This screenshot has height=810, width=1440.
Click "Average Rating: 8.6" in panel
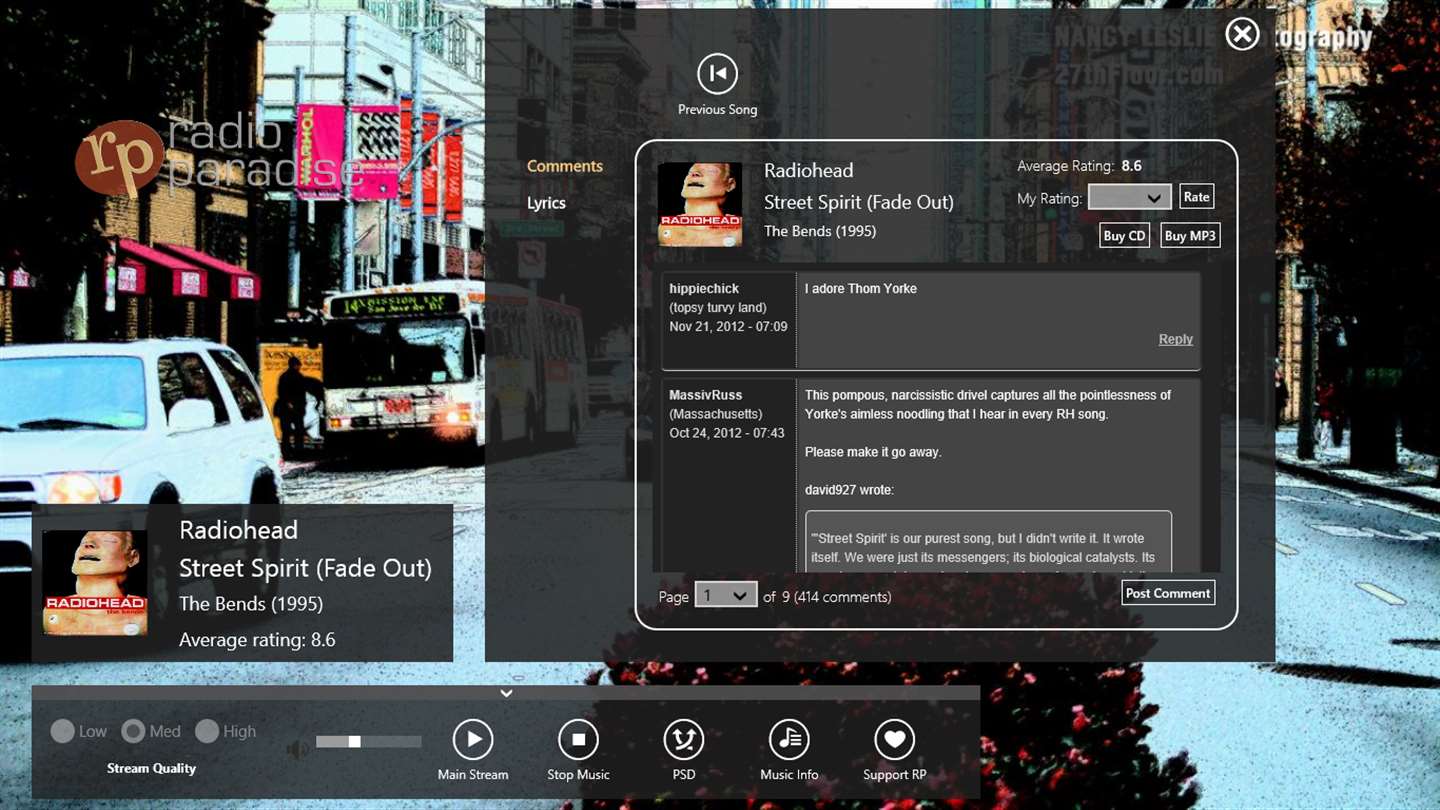[x=1079, y=166]
